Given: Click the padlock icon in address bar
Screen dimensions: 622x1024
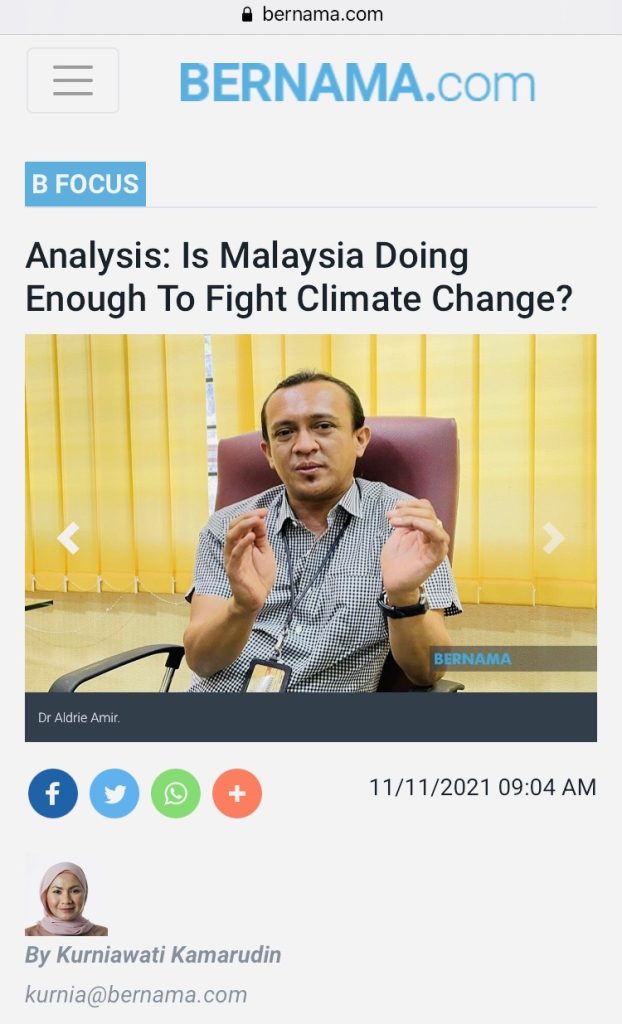Looking at the screenshot, I should [x=248, y=15].
